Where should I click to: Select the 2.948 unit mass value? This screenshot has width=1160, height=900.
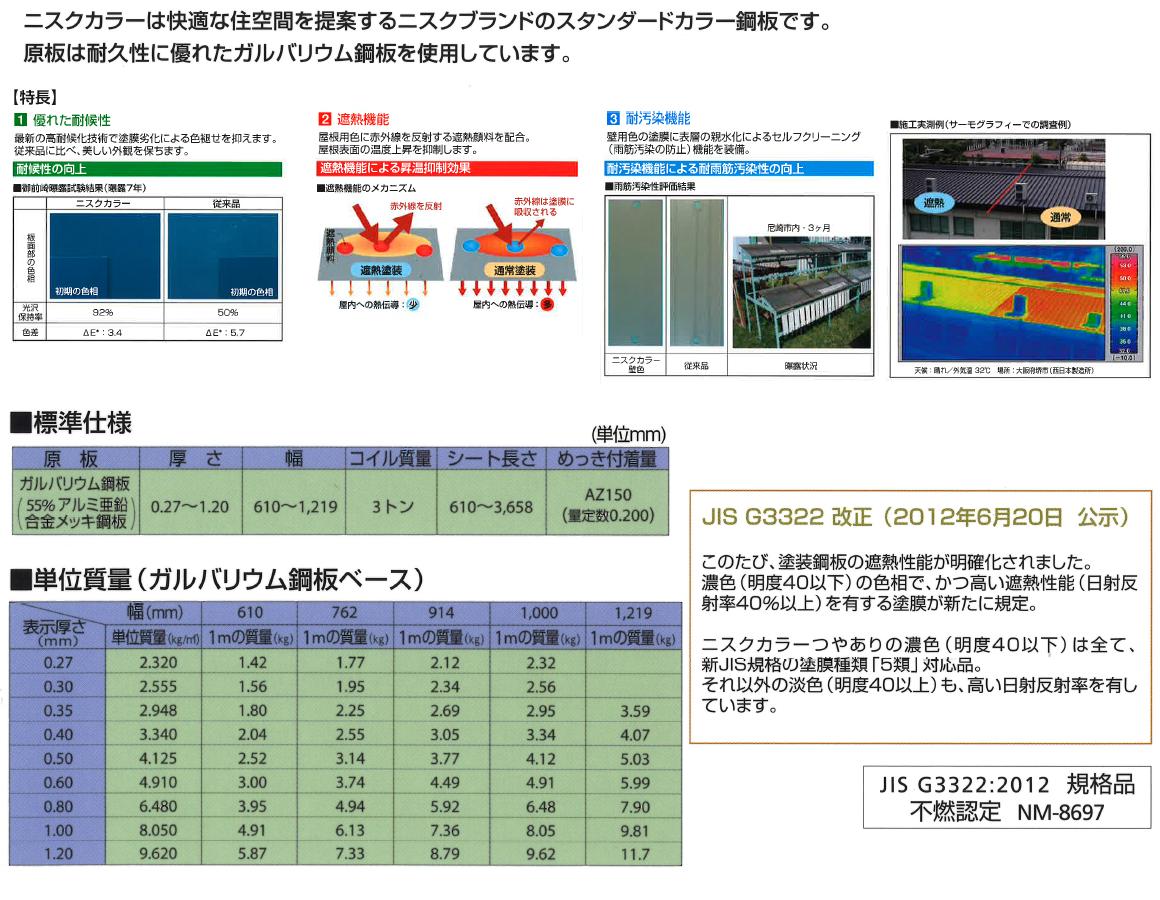158,711
